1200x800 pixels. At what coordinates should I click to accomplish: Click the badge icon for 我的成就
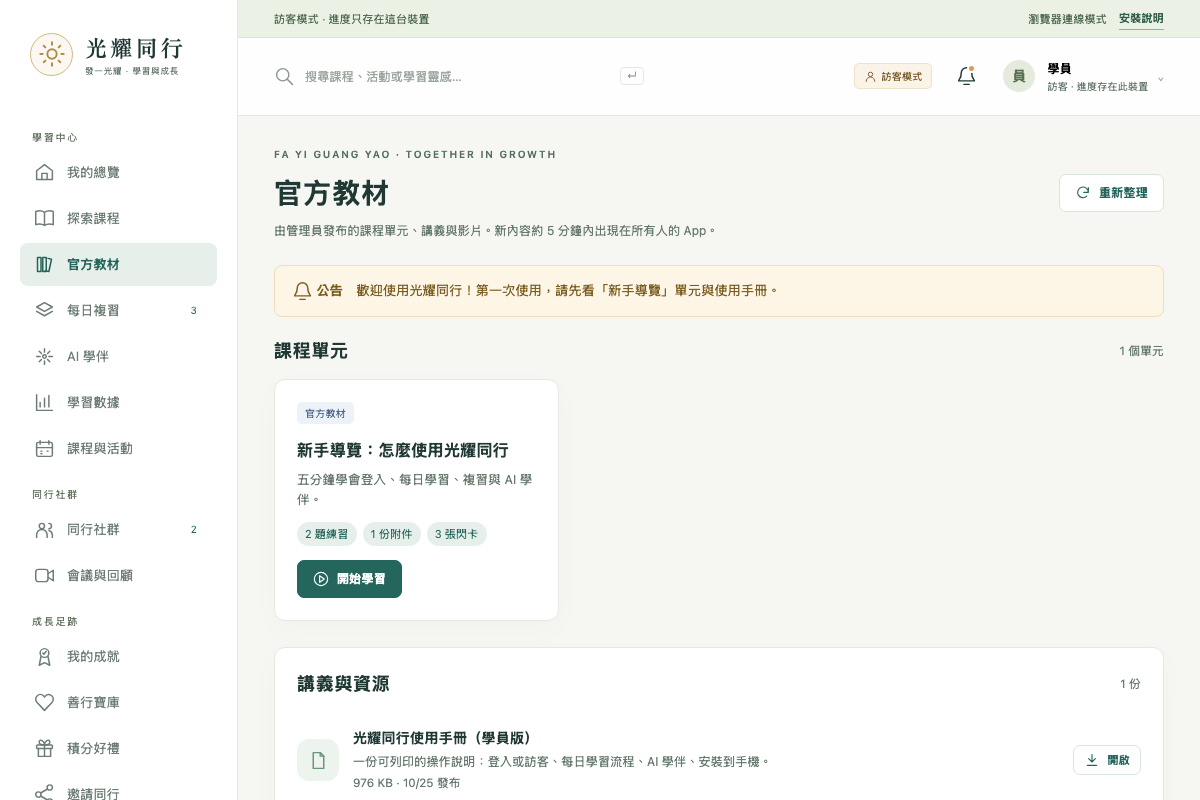[44, 656]
